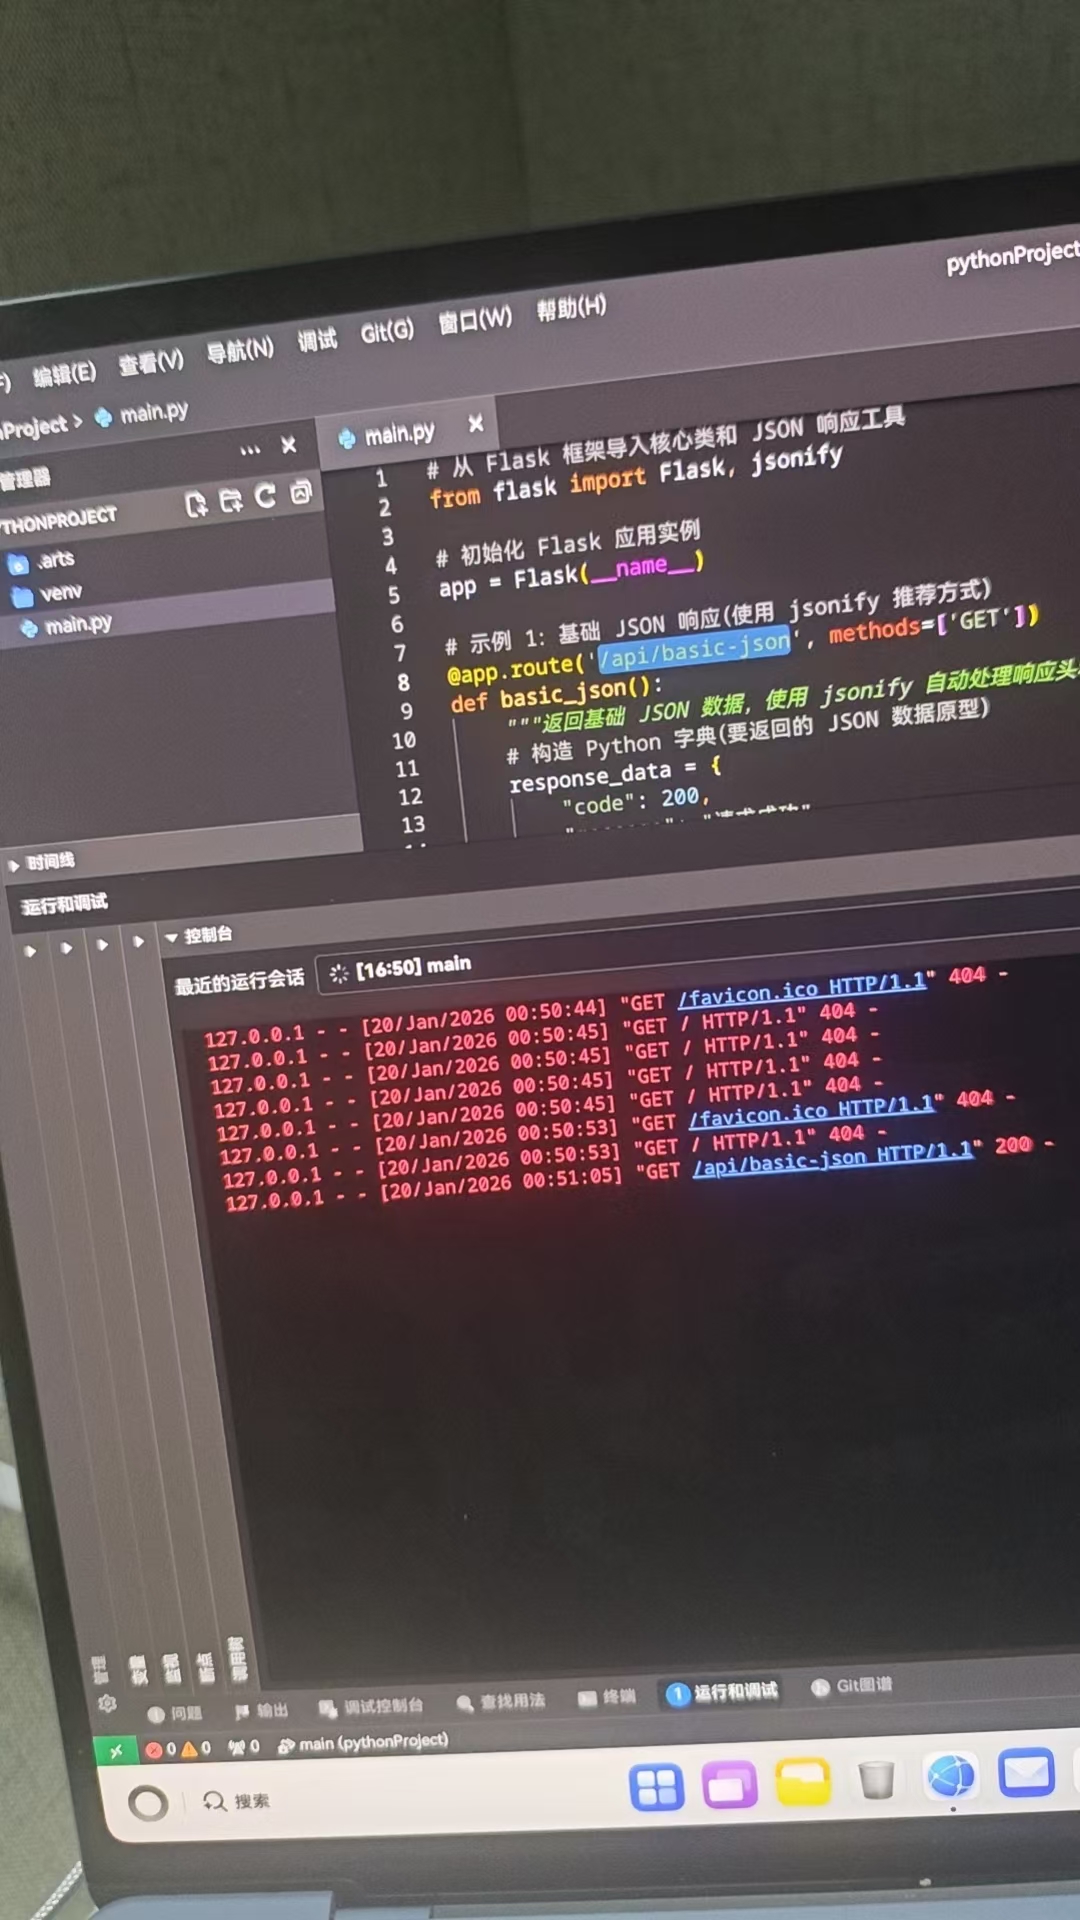This screenshot has height=1920, width=1080.
Task: Switch to the 调试控制台 bottom tab
Action: (371, 1705)
